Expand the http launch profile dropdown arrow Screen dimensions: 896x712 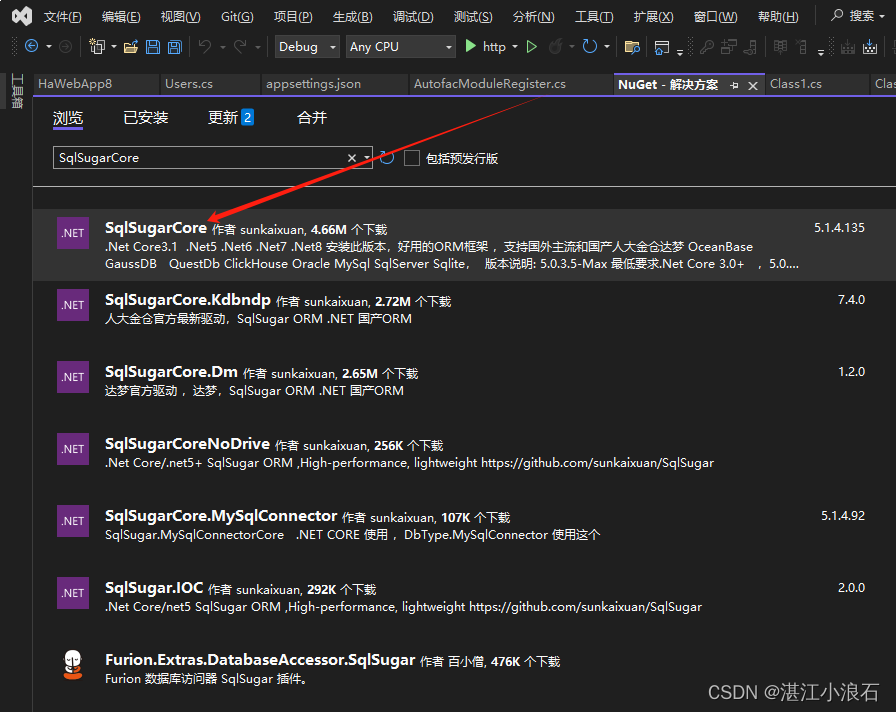pos(515,47)
